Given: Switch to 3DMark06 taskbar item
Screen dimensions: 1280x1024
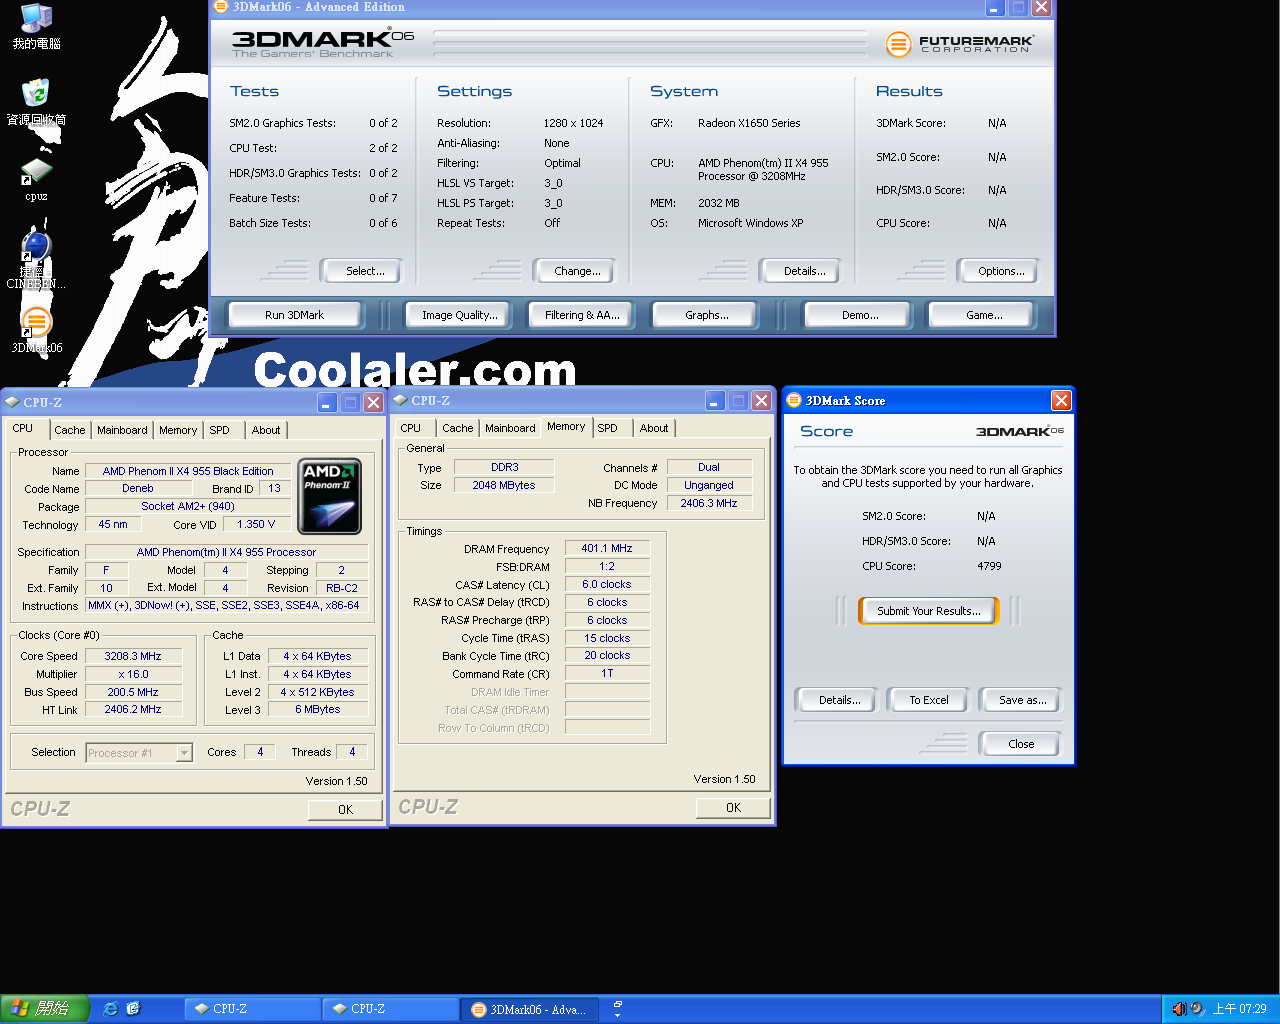Looking at the screenshot, I should (530, 1009).
